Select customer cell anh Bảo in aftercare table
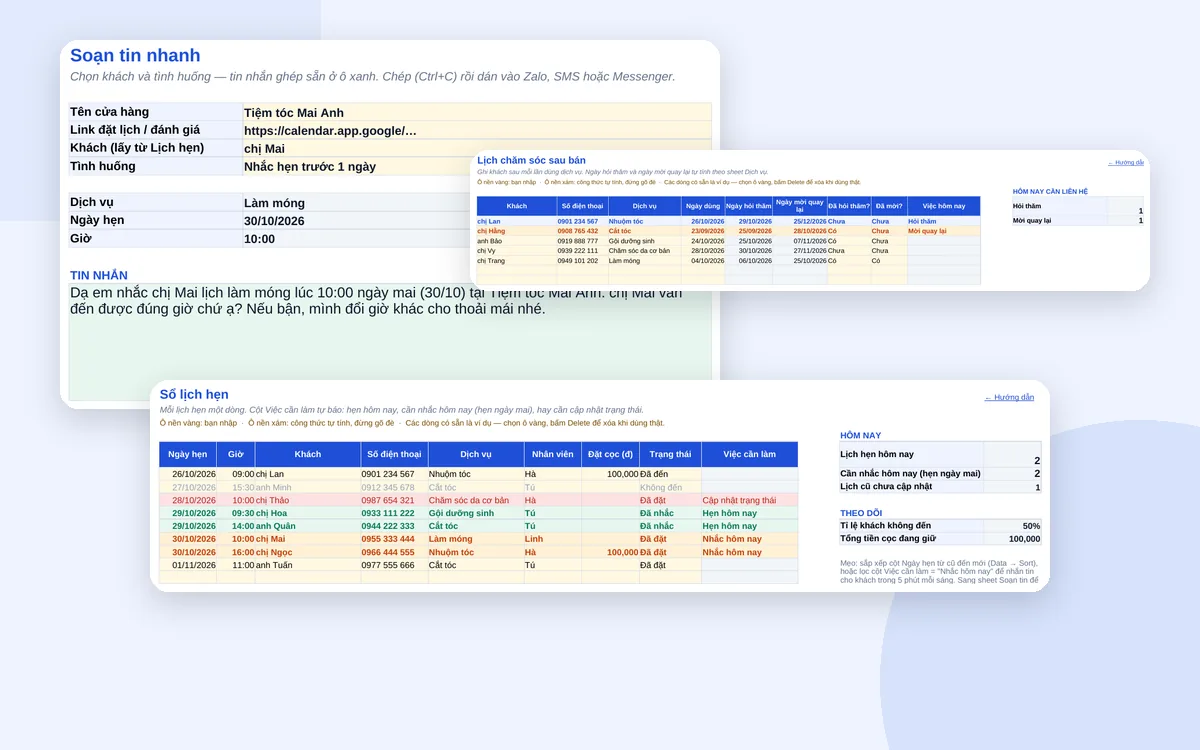The width and height of the screenshot is (1200, 750). [516, 241]
